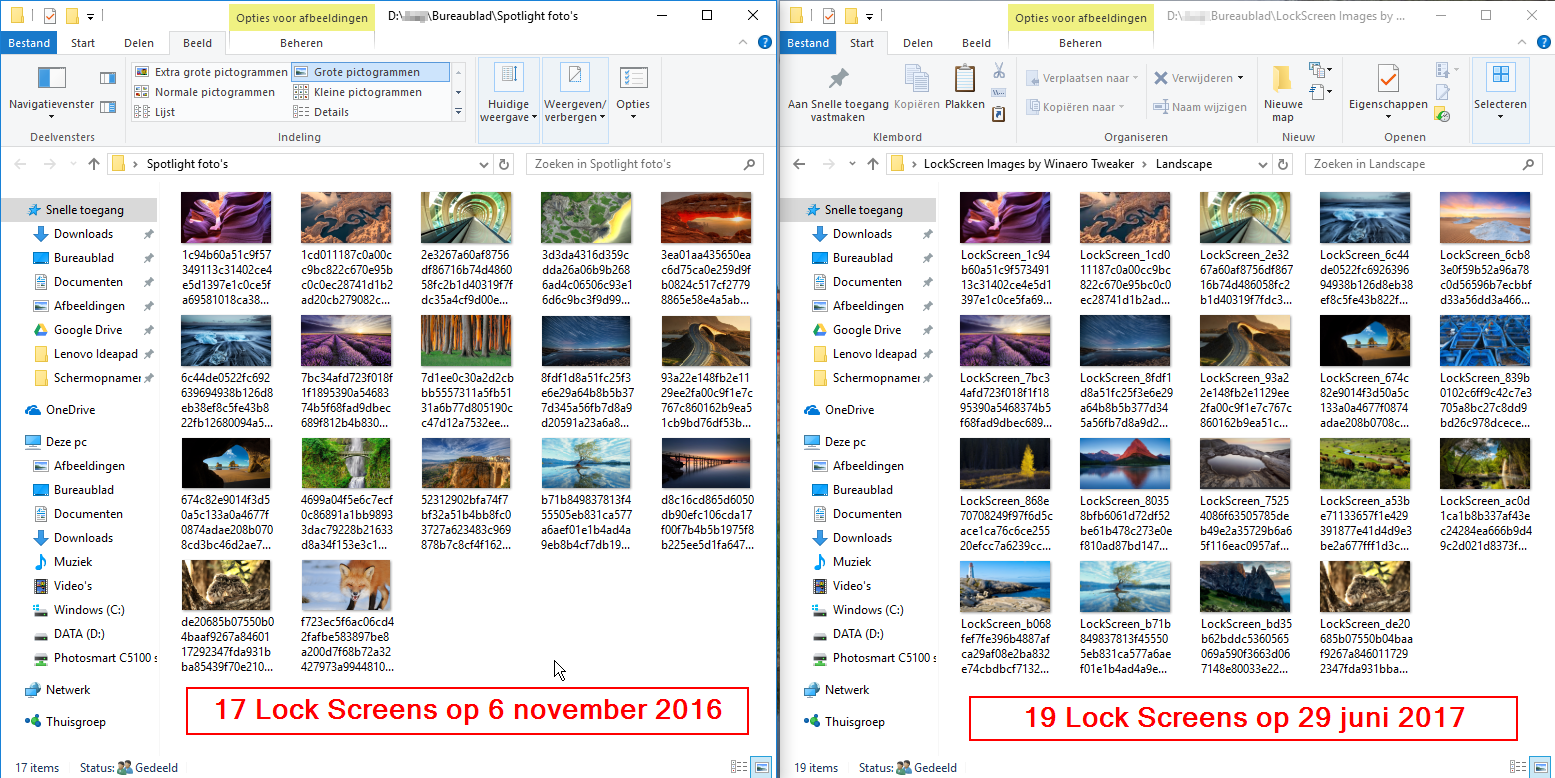Image resolution: width=1555 pixels, height=778 pixels.
Task: Go up one level from Spotlight foto's
Action: (x=94, y=164)
